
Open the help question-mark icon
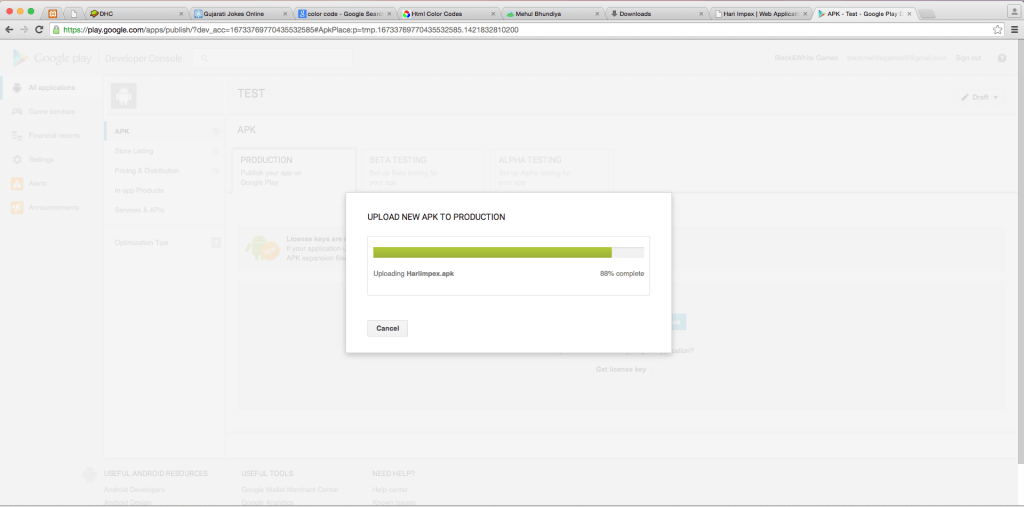click(1002, 58)
